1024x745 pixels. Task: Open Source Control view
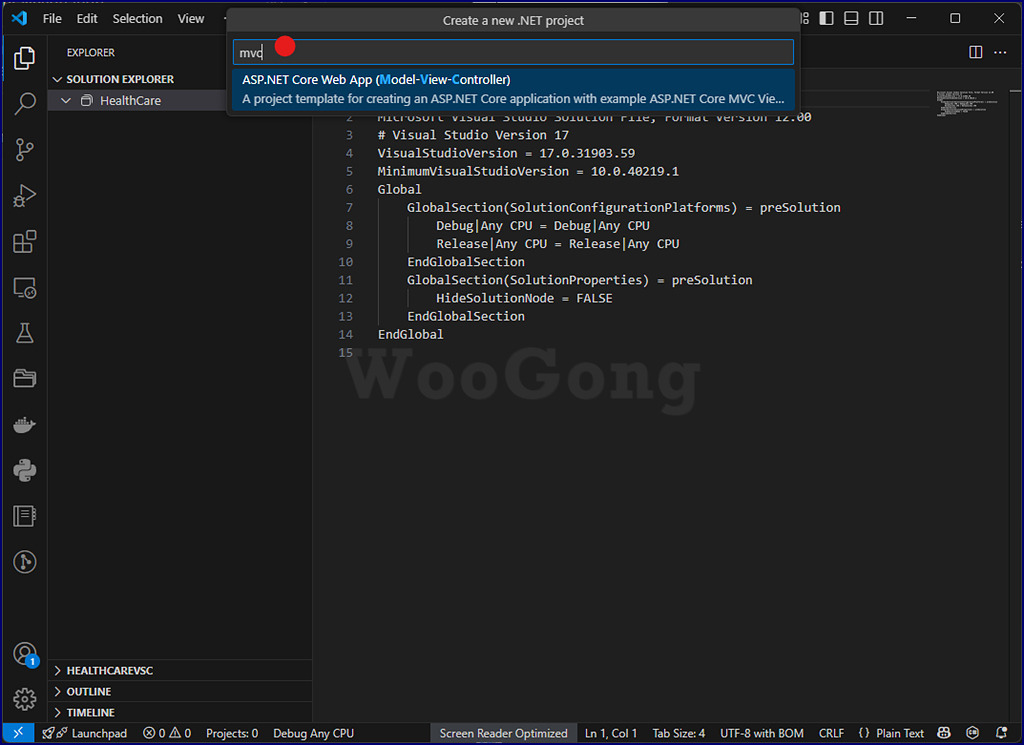point(24,150)
